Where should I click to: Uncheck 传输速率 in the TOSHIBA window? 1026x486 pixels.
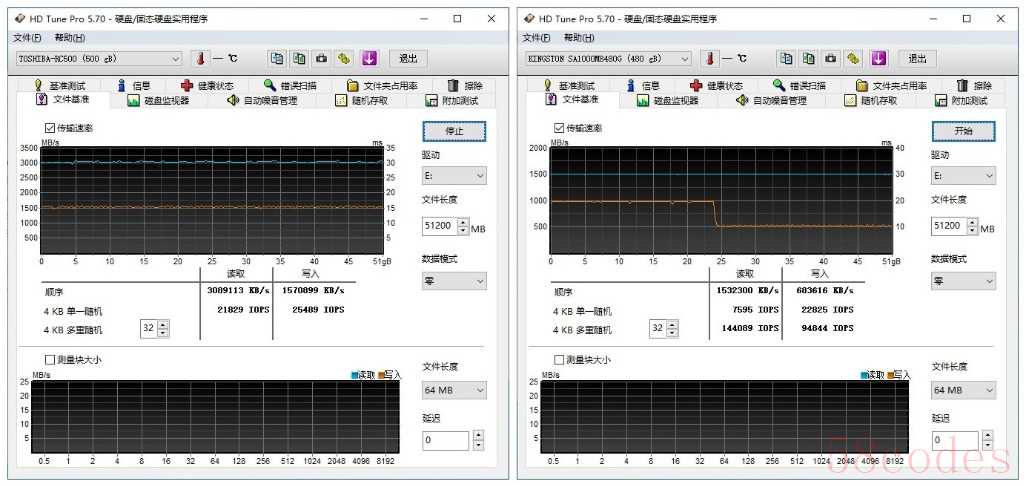(x=50, y=128)
